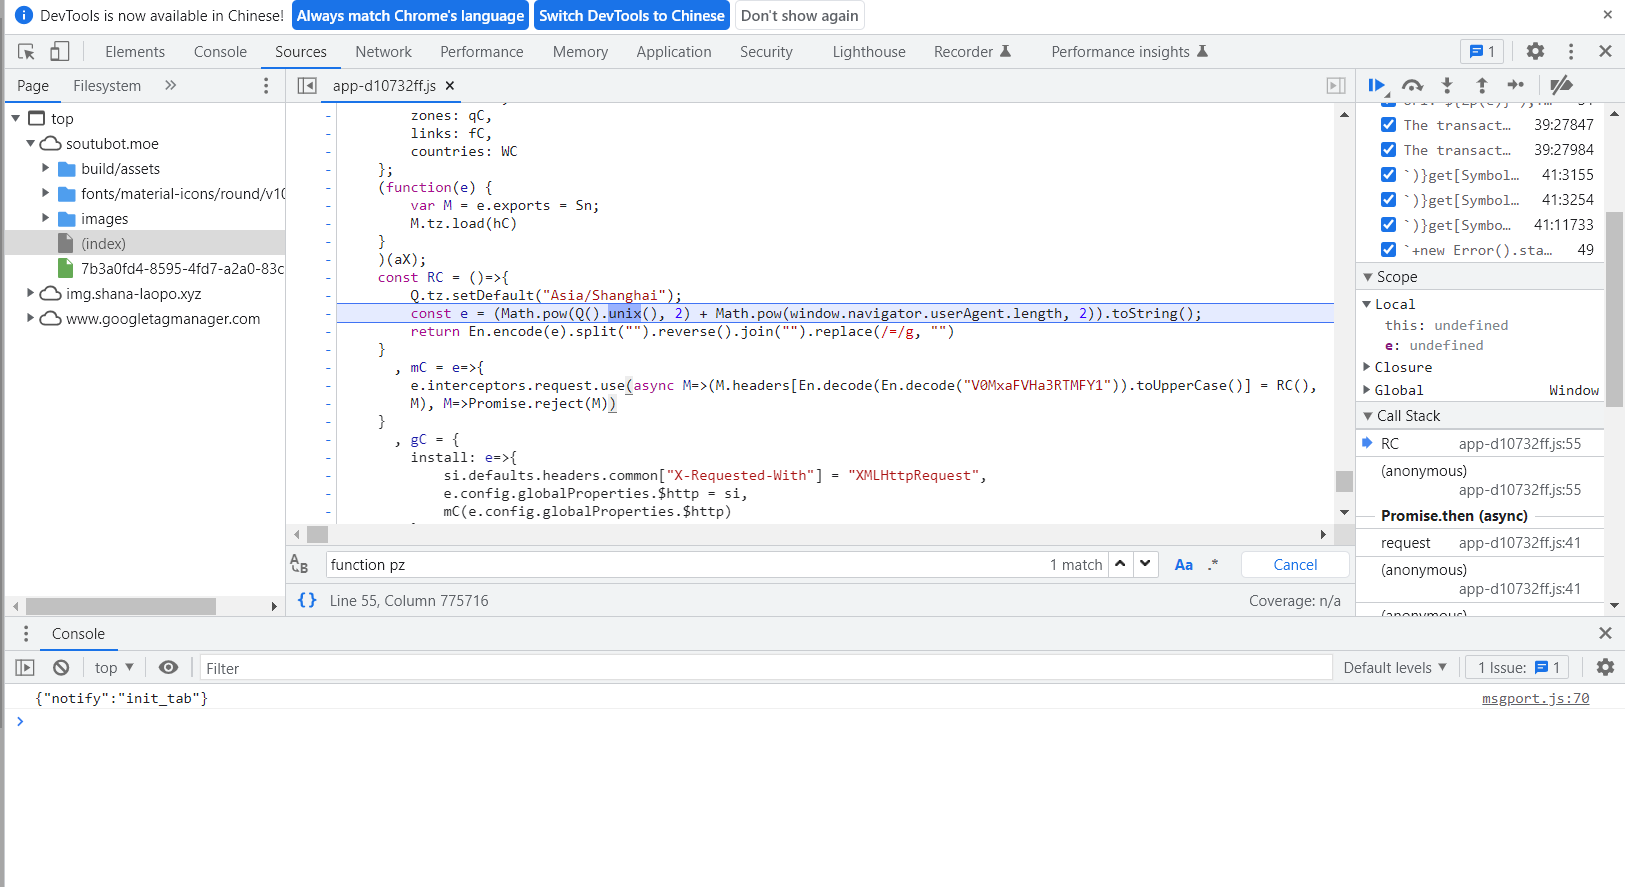
Task: Cancel the in-file search
Action: 1295,565
